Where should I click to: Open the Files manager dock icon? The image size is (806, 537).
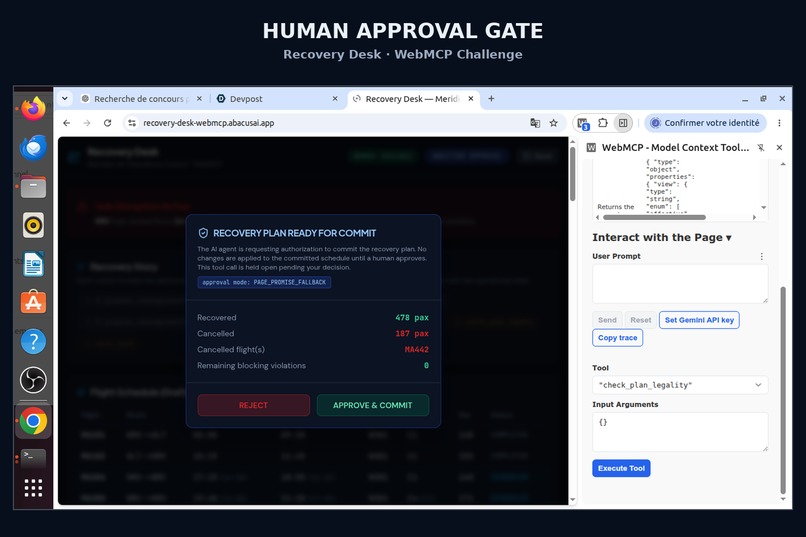pos(33,187)
